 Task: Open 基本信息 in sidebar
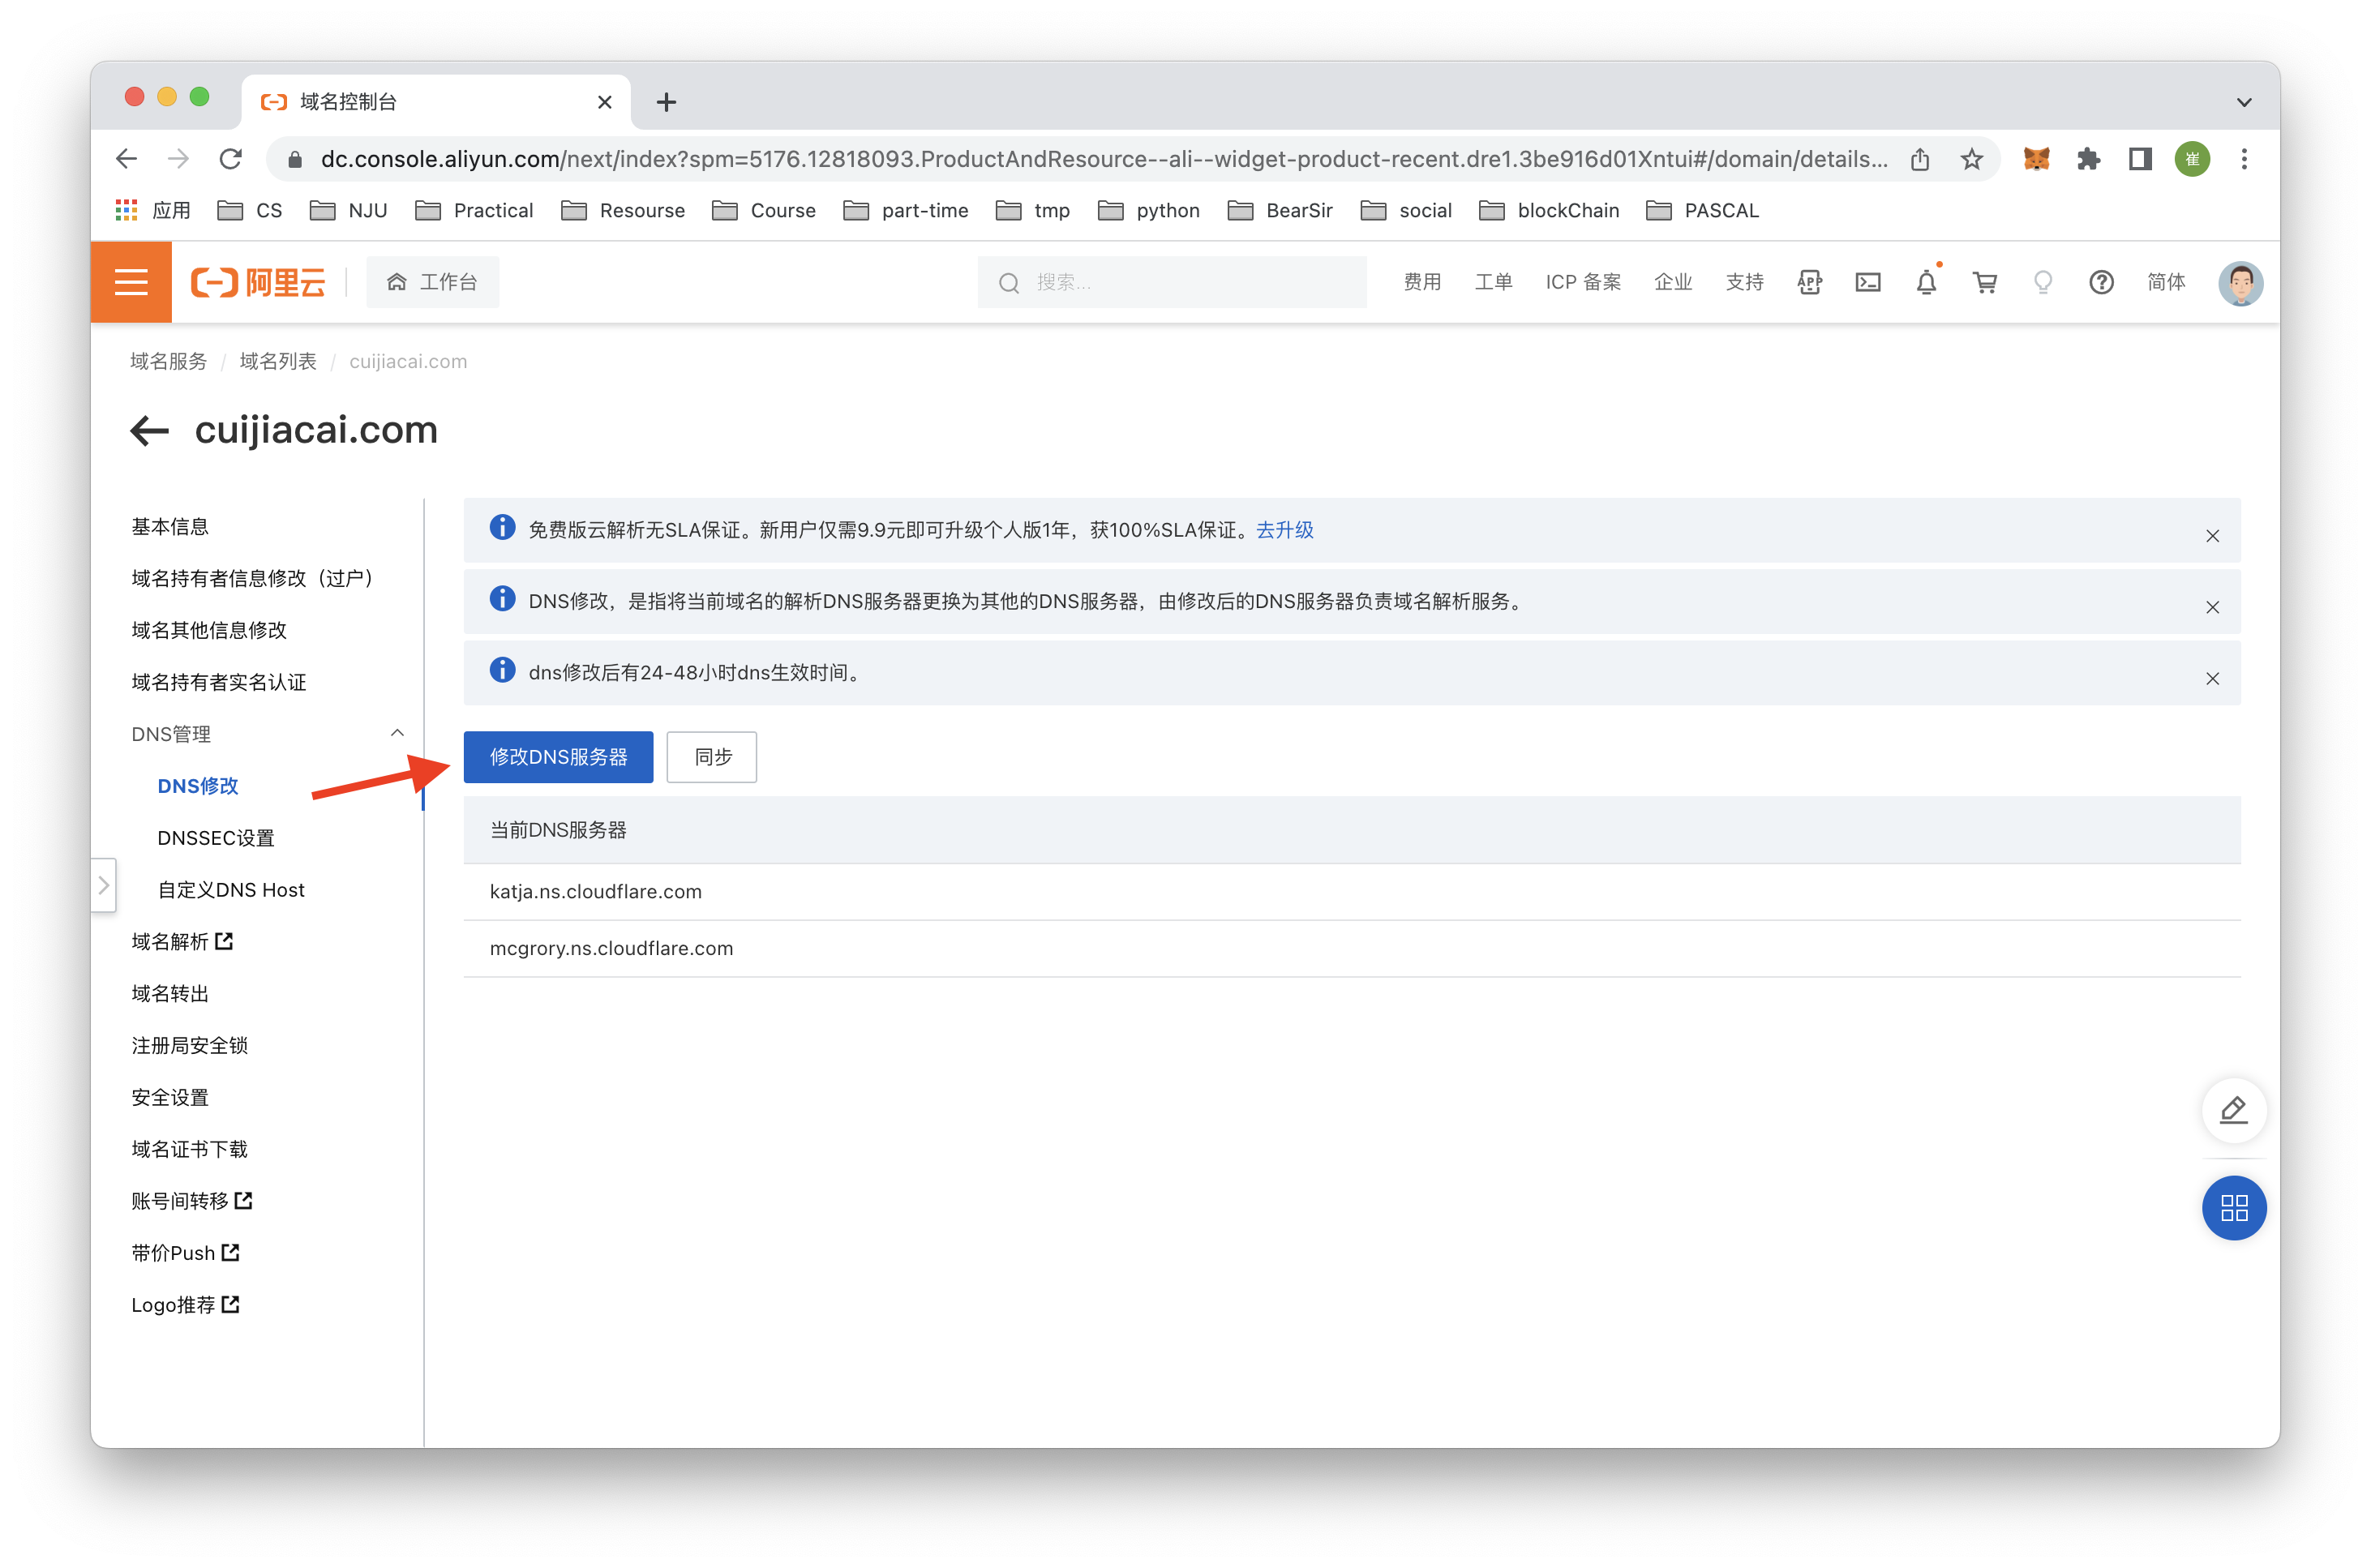170,527
